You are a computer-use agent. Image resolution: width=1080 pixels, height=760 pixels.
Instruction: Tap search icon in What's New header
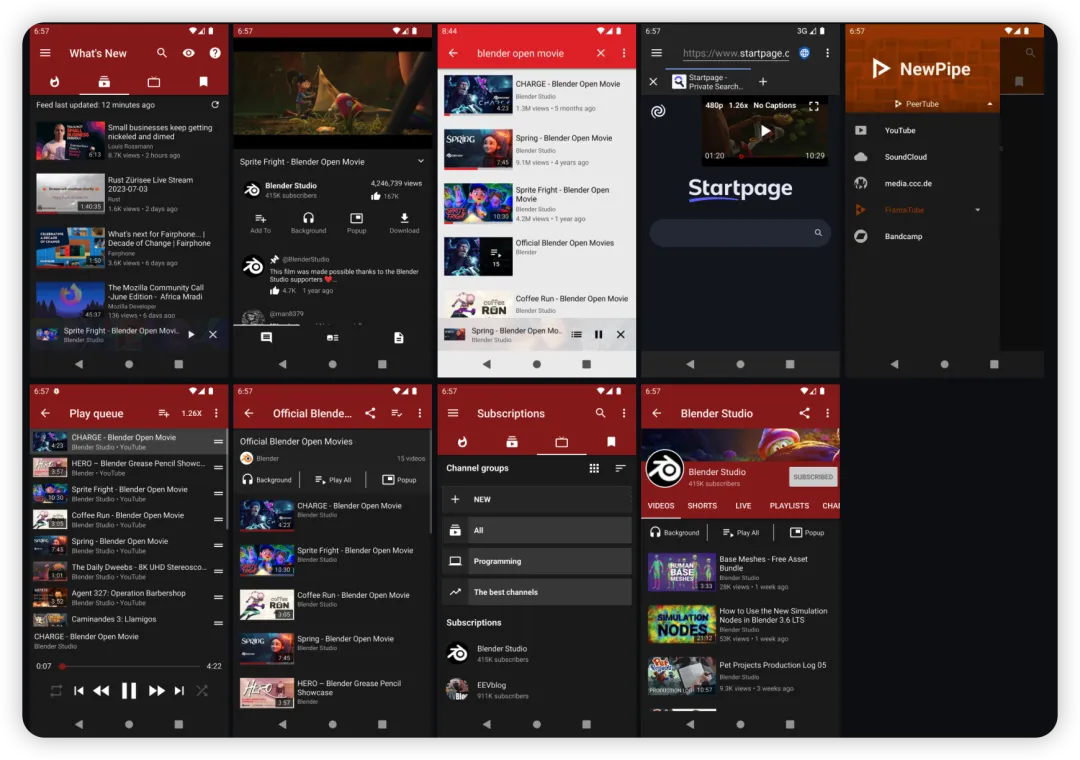[x=162, y=53]
